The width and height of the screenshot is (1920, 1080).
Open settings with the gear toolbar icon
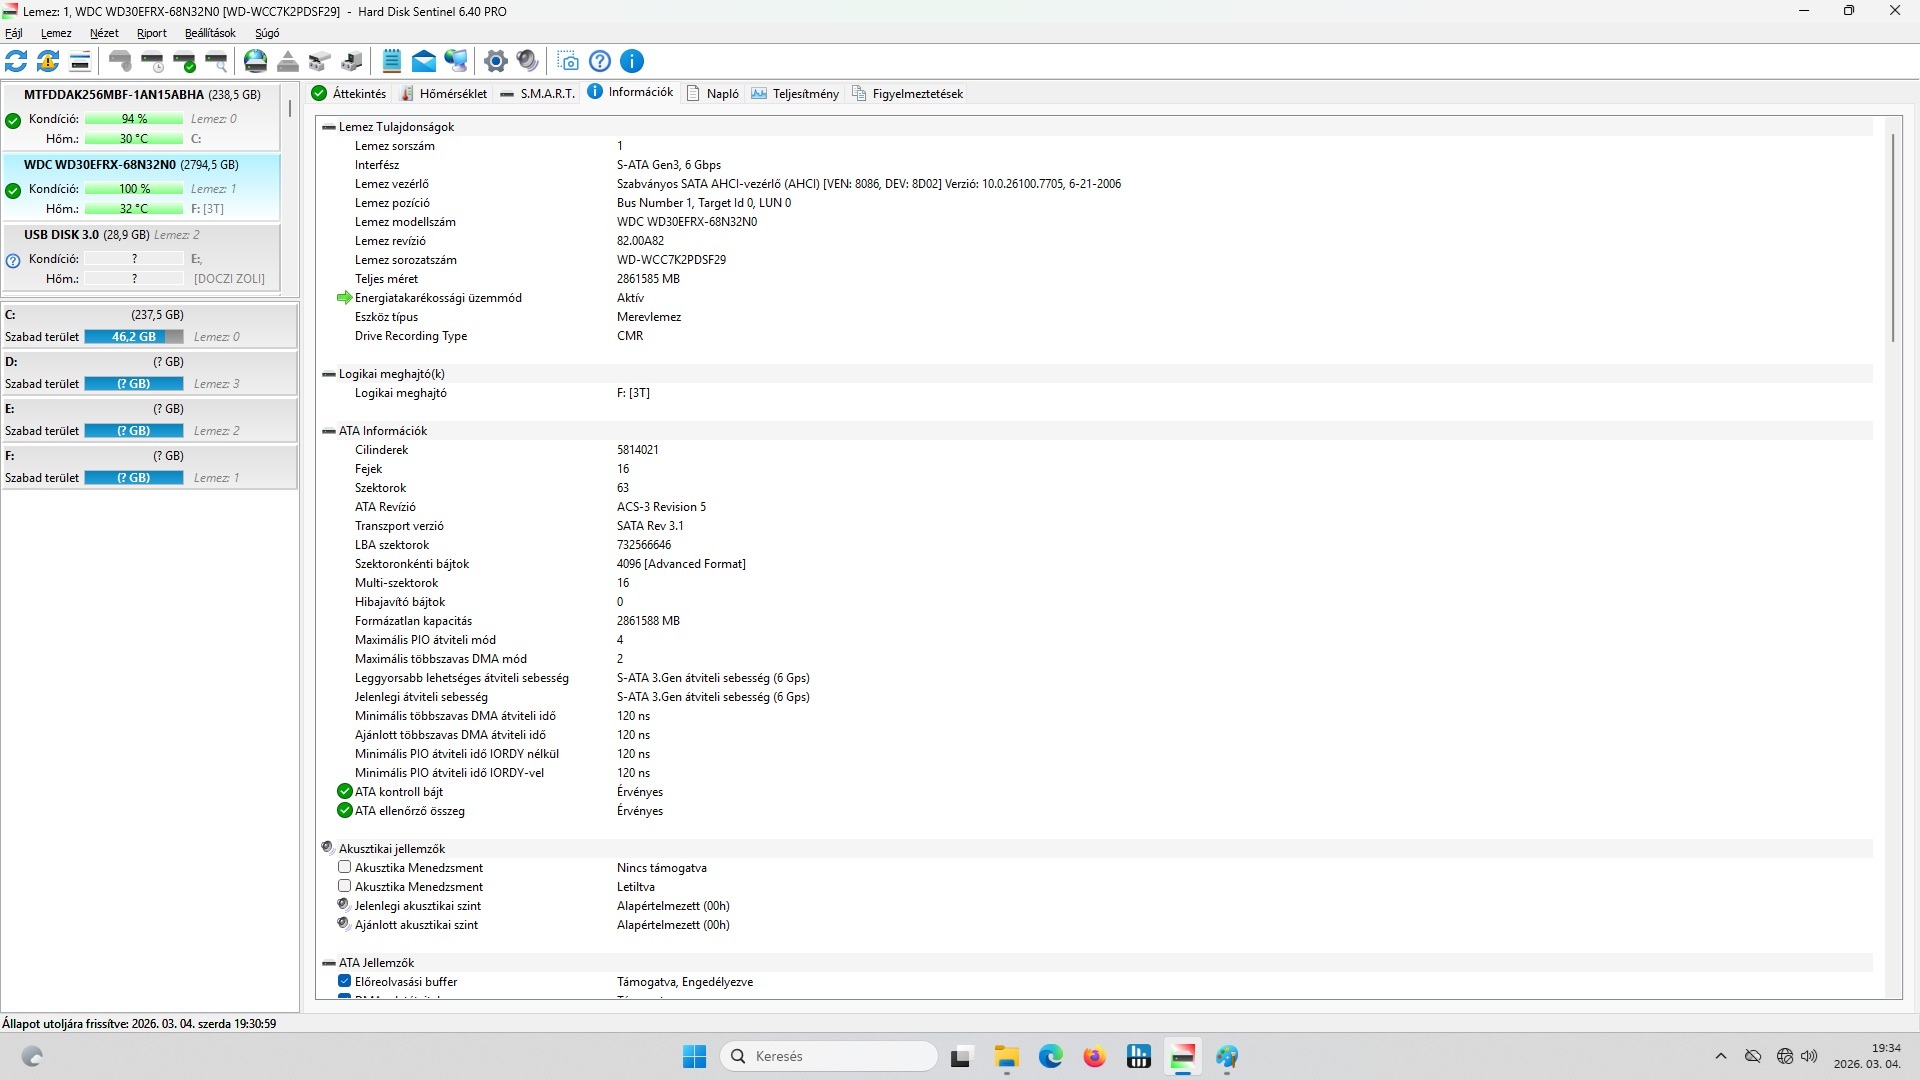coord(495,62)
